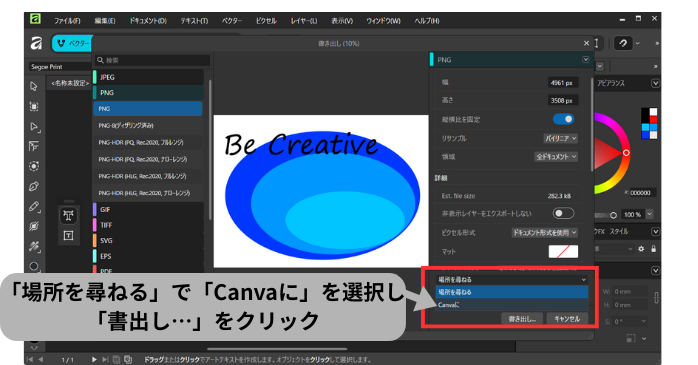Click the hue ring handle on color wheel
Viewport: 698px width, 365px height.
click(626, 153)
